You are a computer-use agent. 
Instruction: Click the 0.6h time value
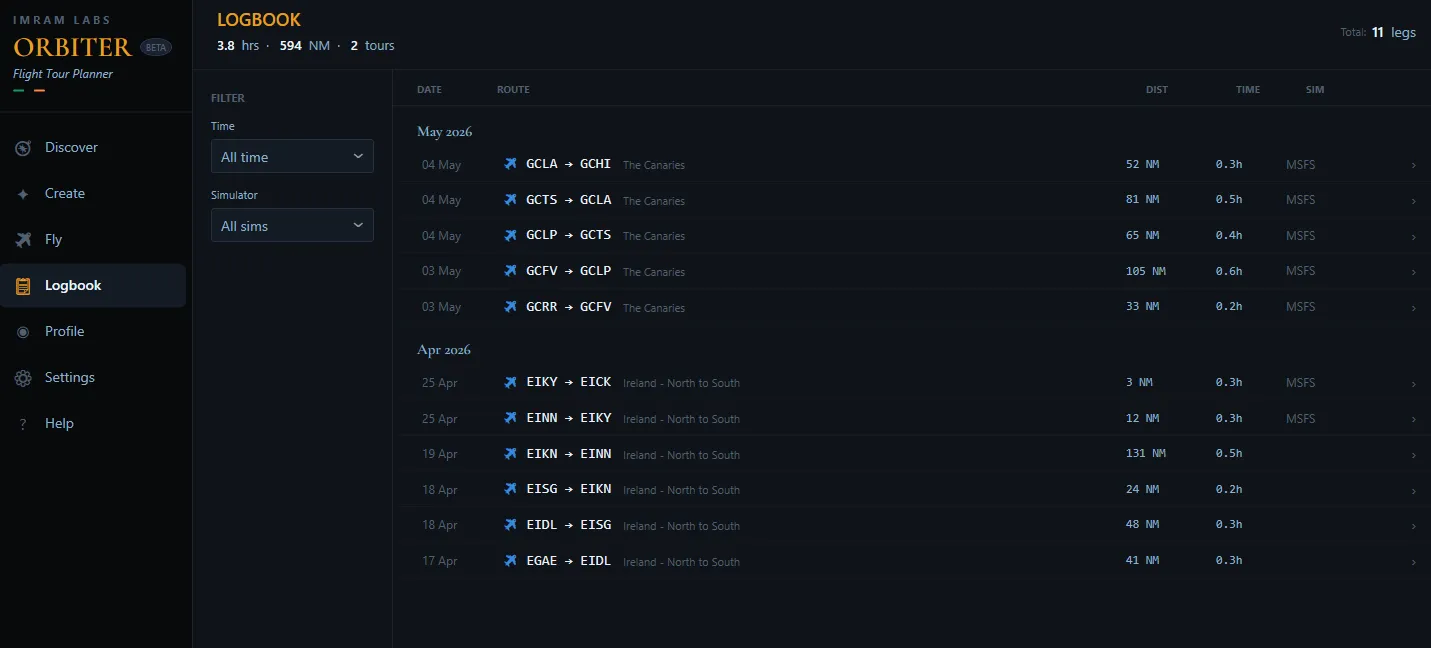click(1229, 271)
